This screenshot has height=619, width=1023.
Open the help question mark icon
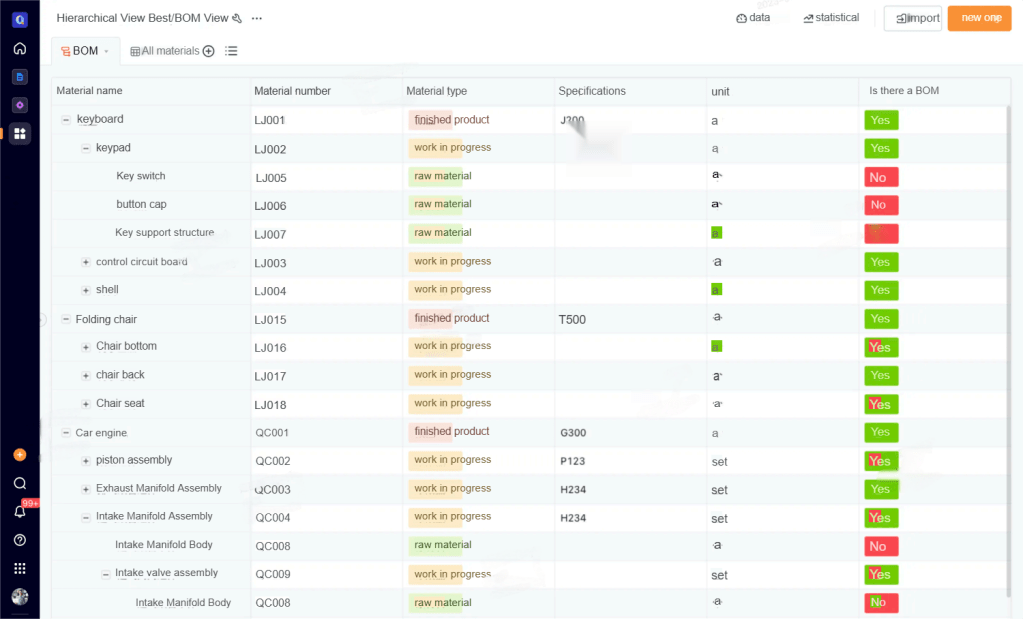19,540
